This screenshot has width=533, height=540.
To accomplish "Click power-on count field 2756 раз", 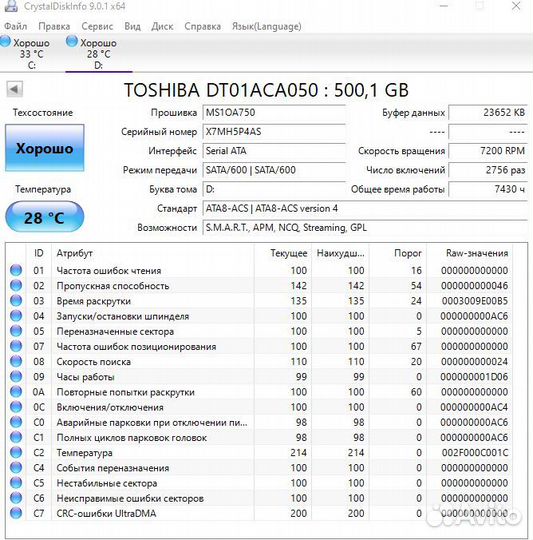I will [x=488, y=170].
